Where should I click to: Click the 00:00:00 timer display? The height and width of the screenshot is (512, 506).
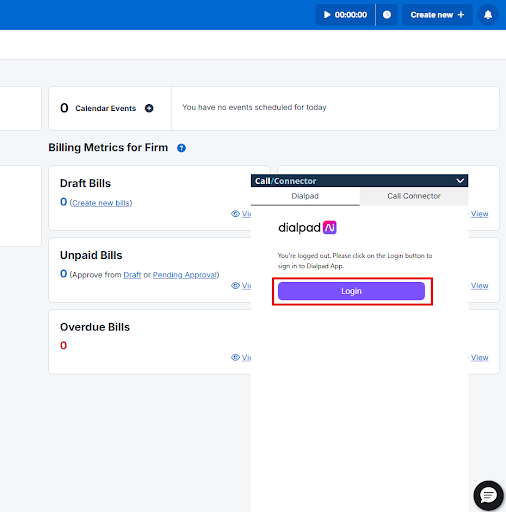[x=351, y=15]
